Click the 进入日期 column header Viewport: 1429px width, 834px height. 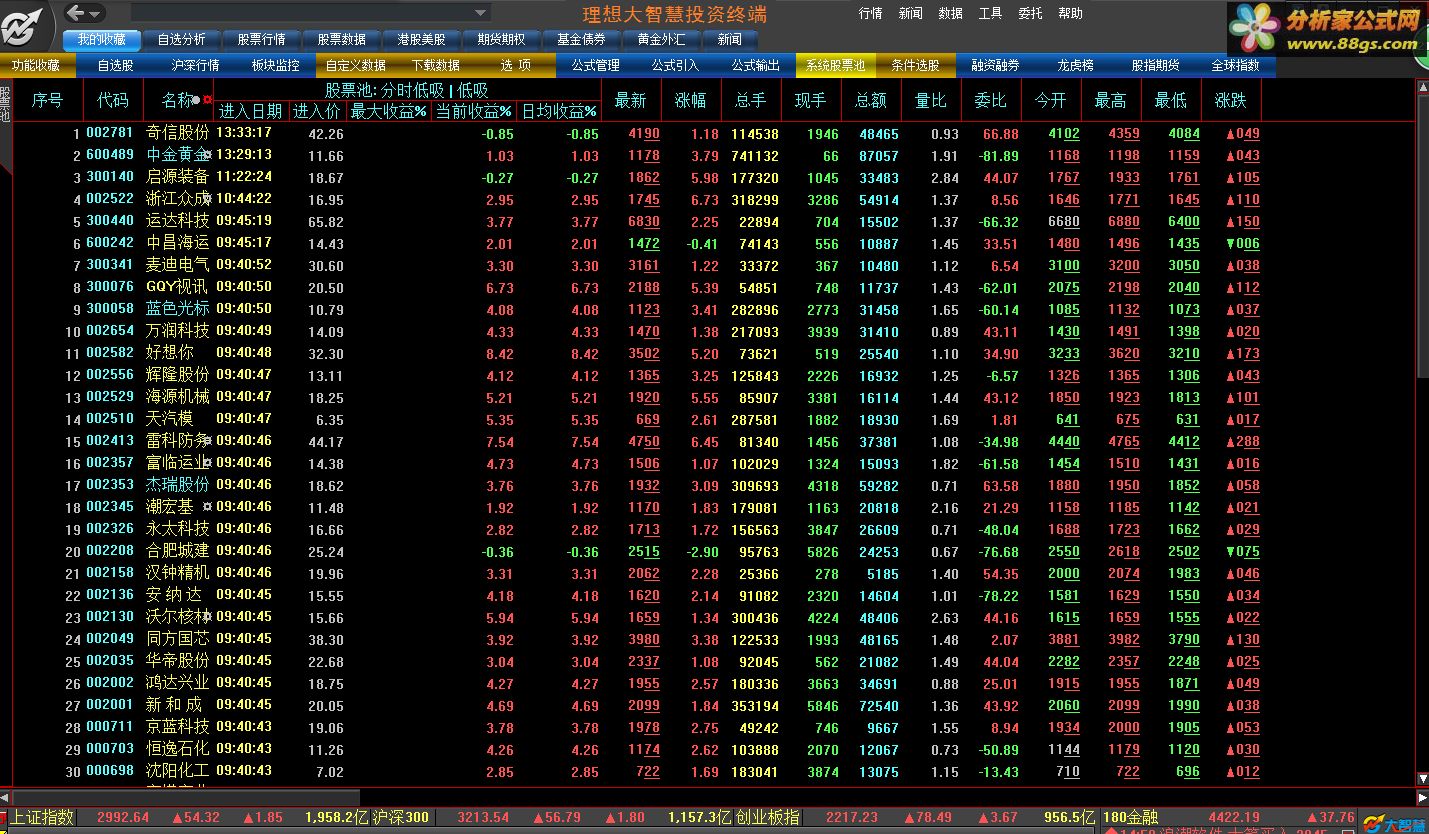coord(251,111)
